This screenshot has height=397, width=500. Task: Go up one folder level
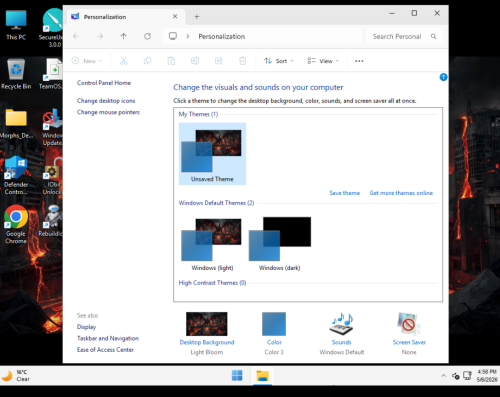[x=124, y=36]
